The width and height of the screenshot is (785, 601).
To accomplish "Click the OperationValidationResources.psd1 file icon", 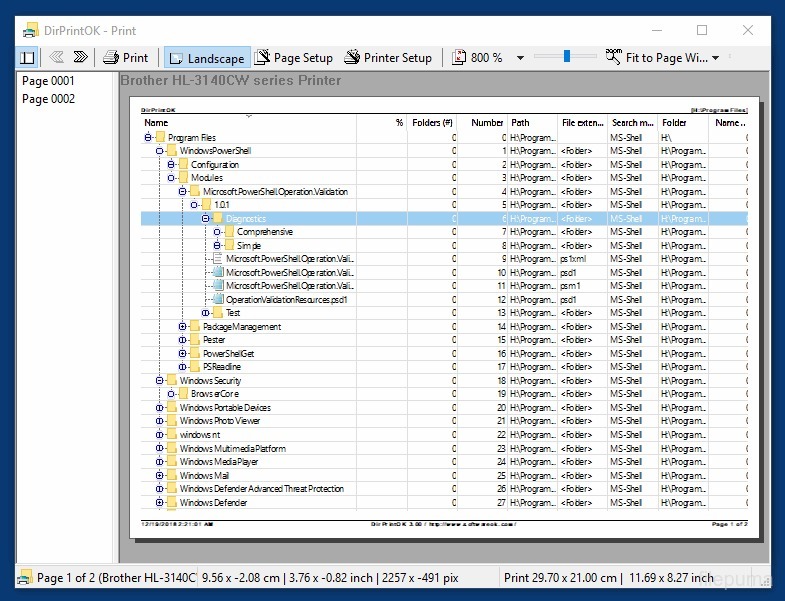I will (x=217, y=299).
